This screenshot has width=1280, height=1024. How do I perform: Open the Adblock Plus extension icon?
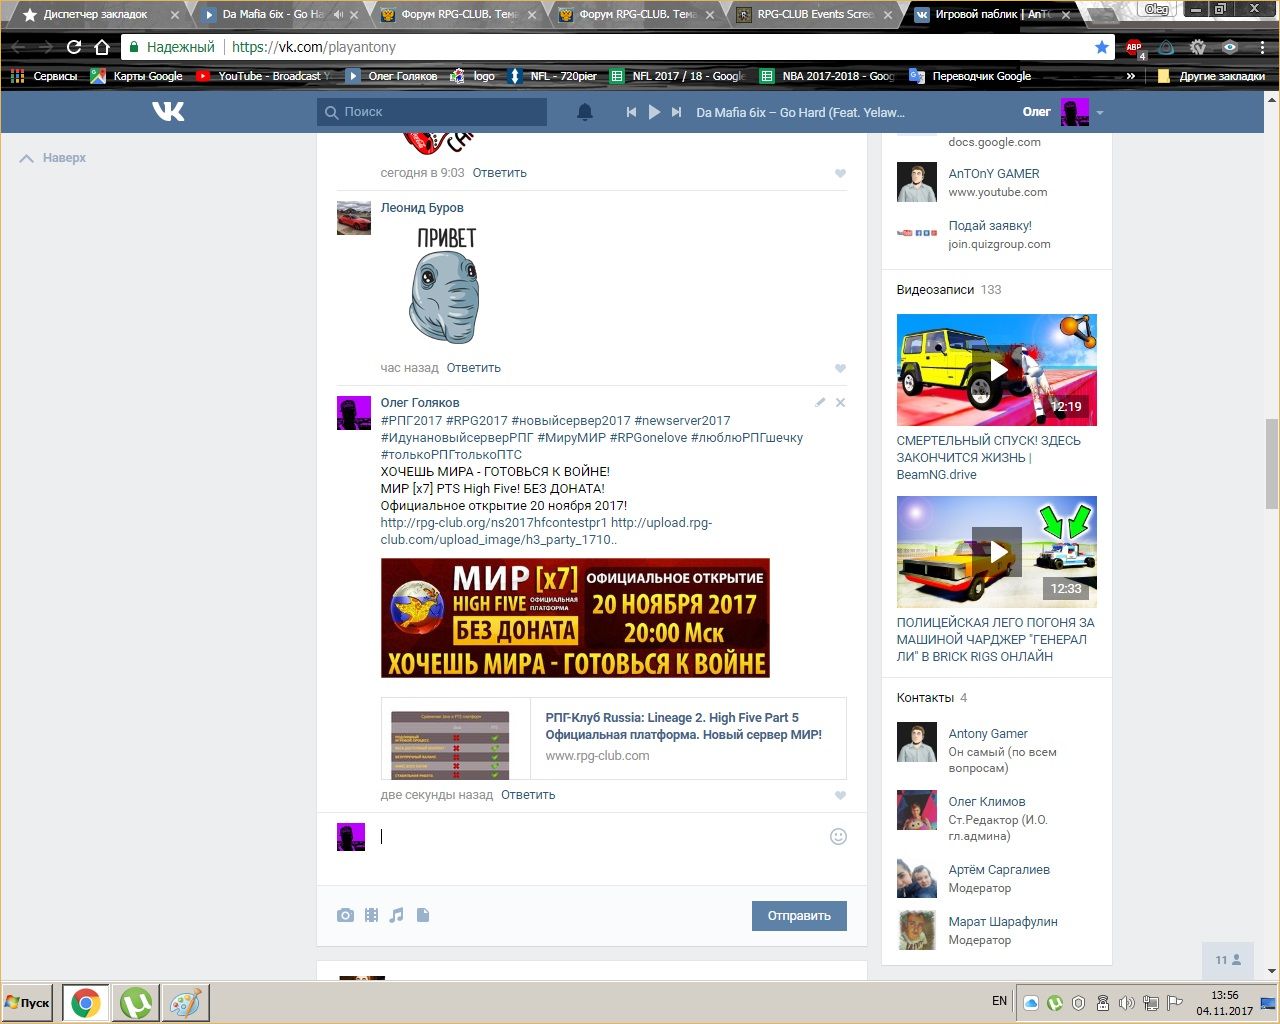click(1134, 47)
